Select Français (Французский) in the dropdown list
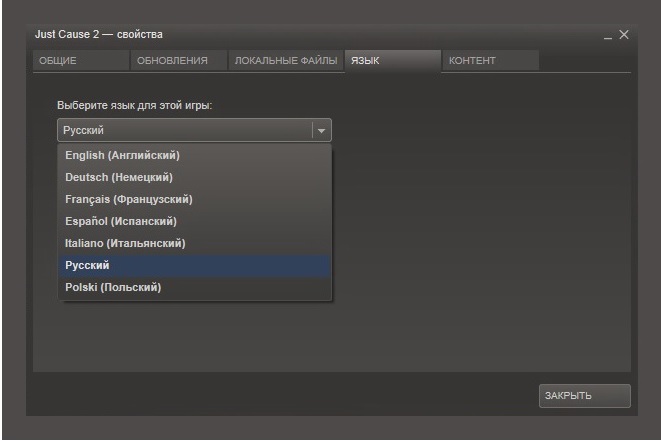 coord(194,199)
